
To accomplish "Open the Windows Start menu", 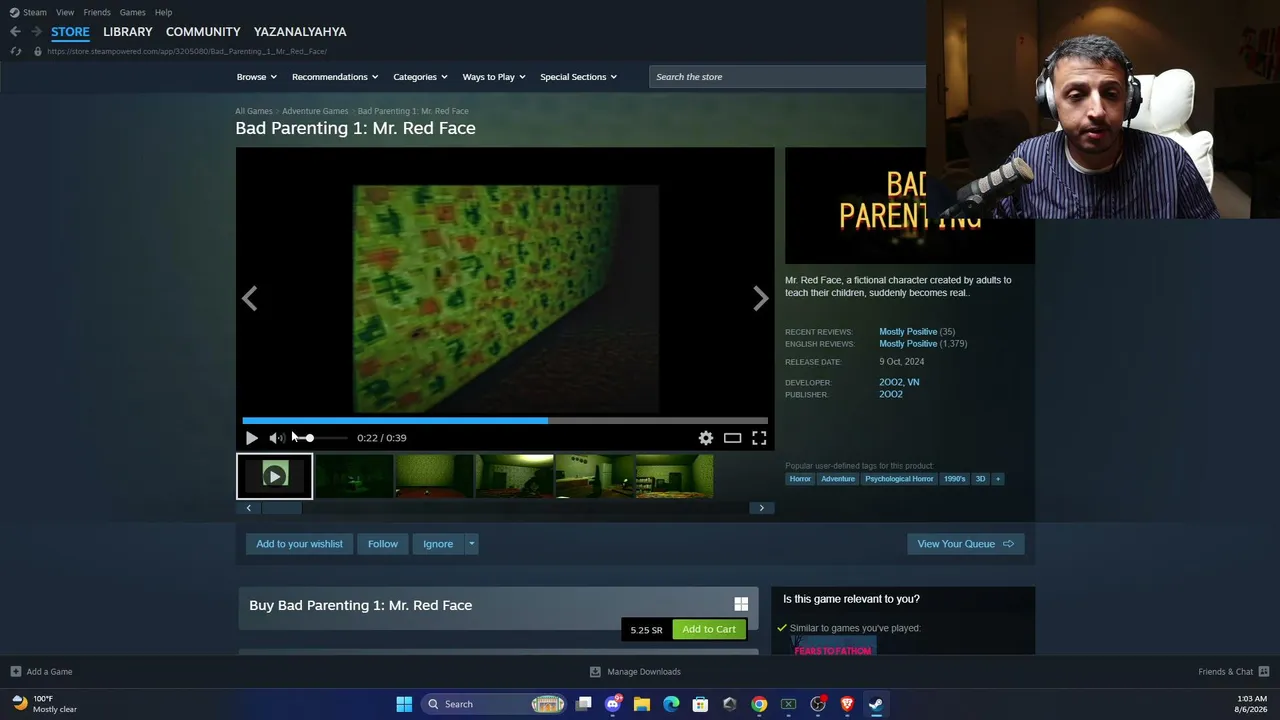I will click(x=404, y=704).
